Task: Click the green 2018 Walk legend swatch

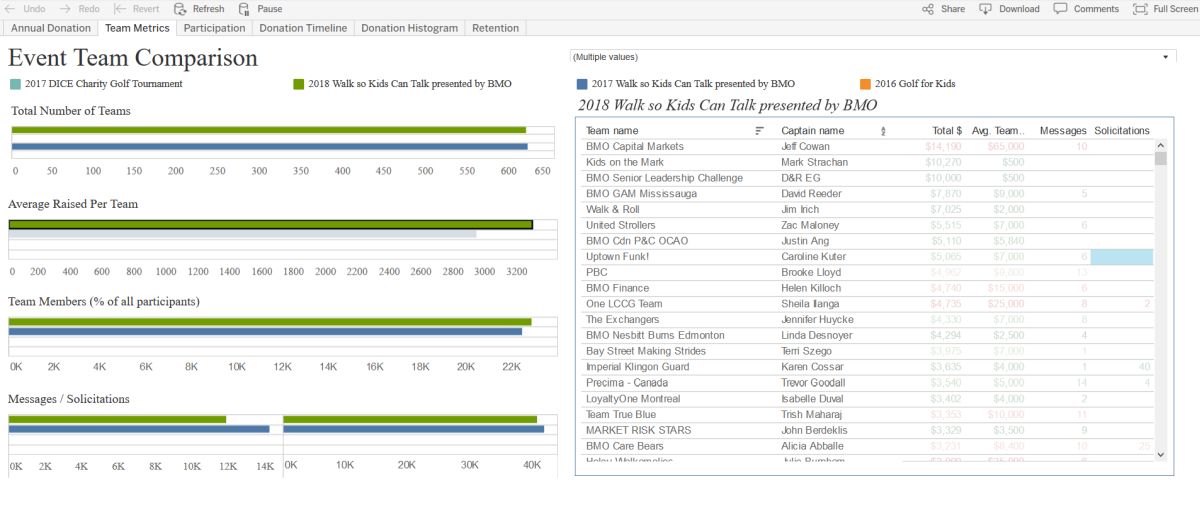Action: [298, 84]
